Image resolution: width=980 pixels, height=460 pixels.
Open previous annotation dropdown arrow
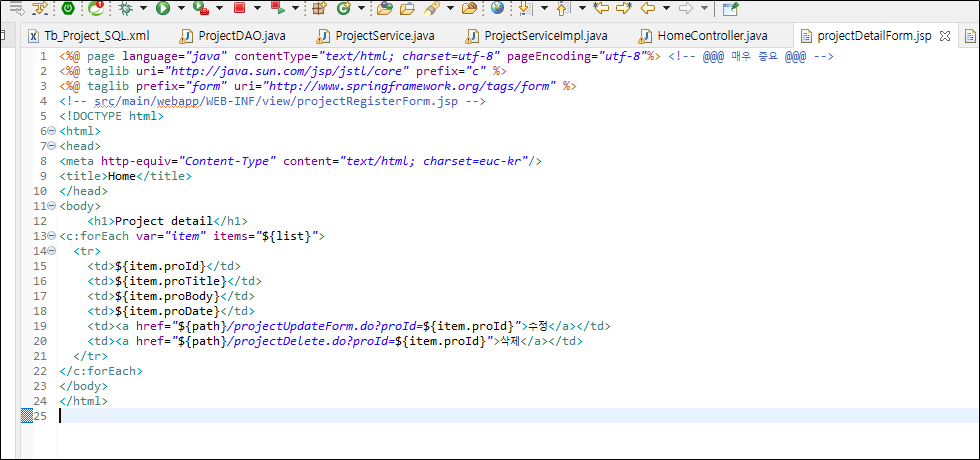point(581,8)
